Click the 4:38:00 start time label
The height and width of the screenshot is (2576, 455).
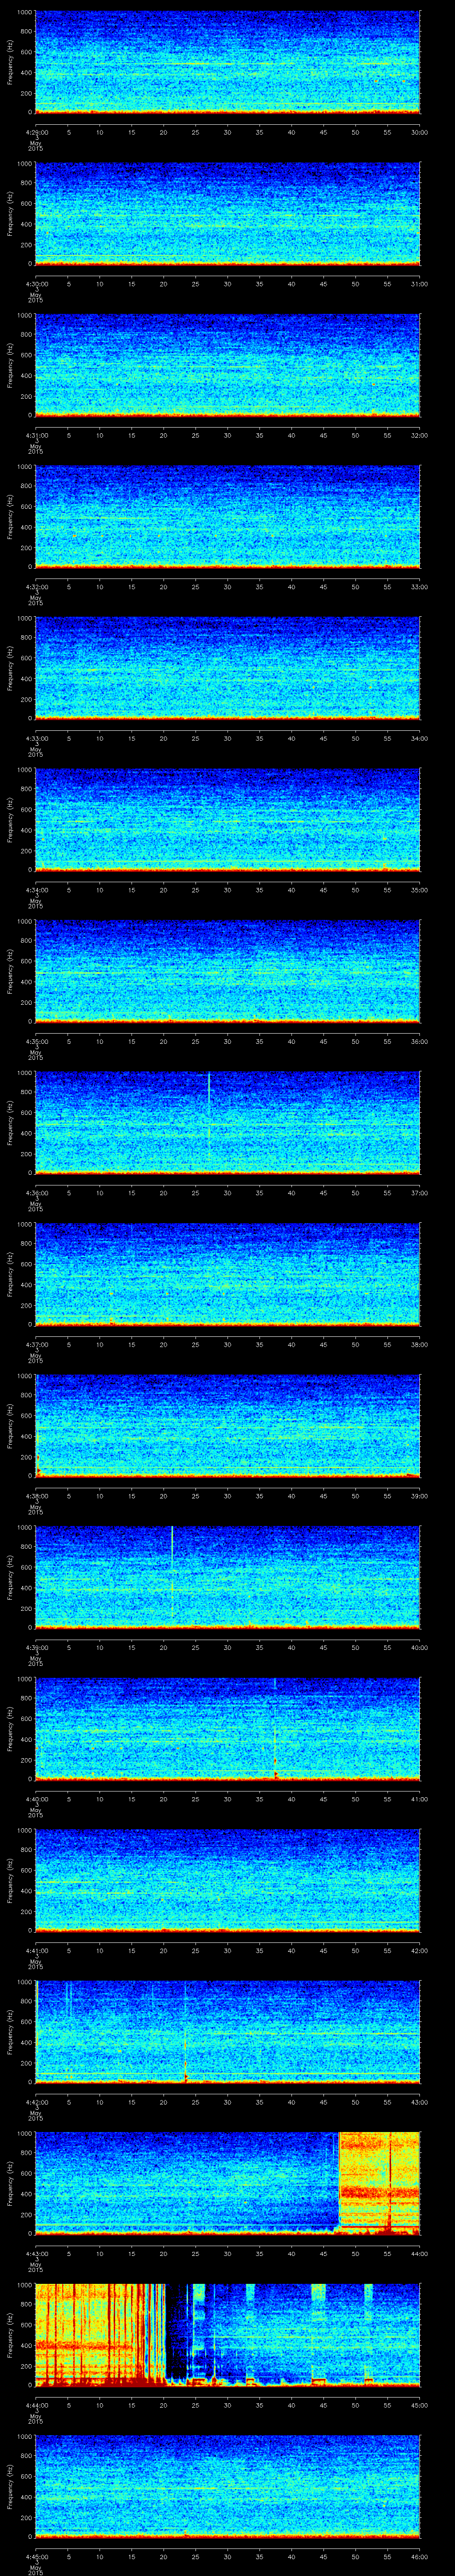[36, 1496]
